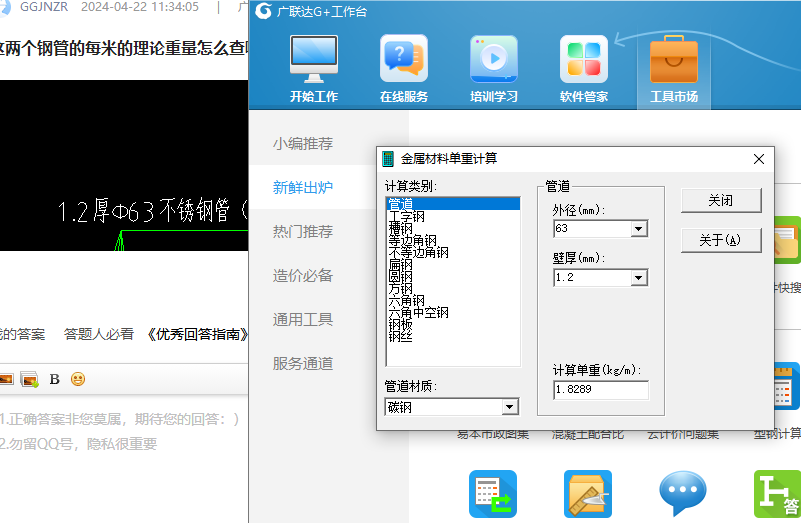Close the 金属材料单重计算 dialog with X
Viewport: 801px width, 523px height.
point(759,159)
